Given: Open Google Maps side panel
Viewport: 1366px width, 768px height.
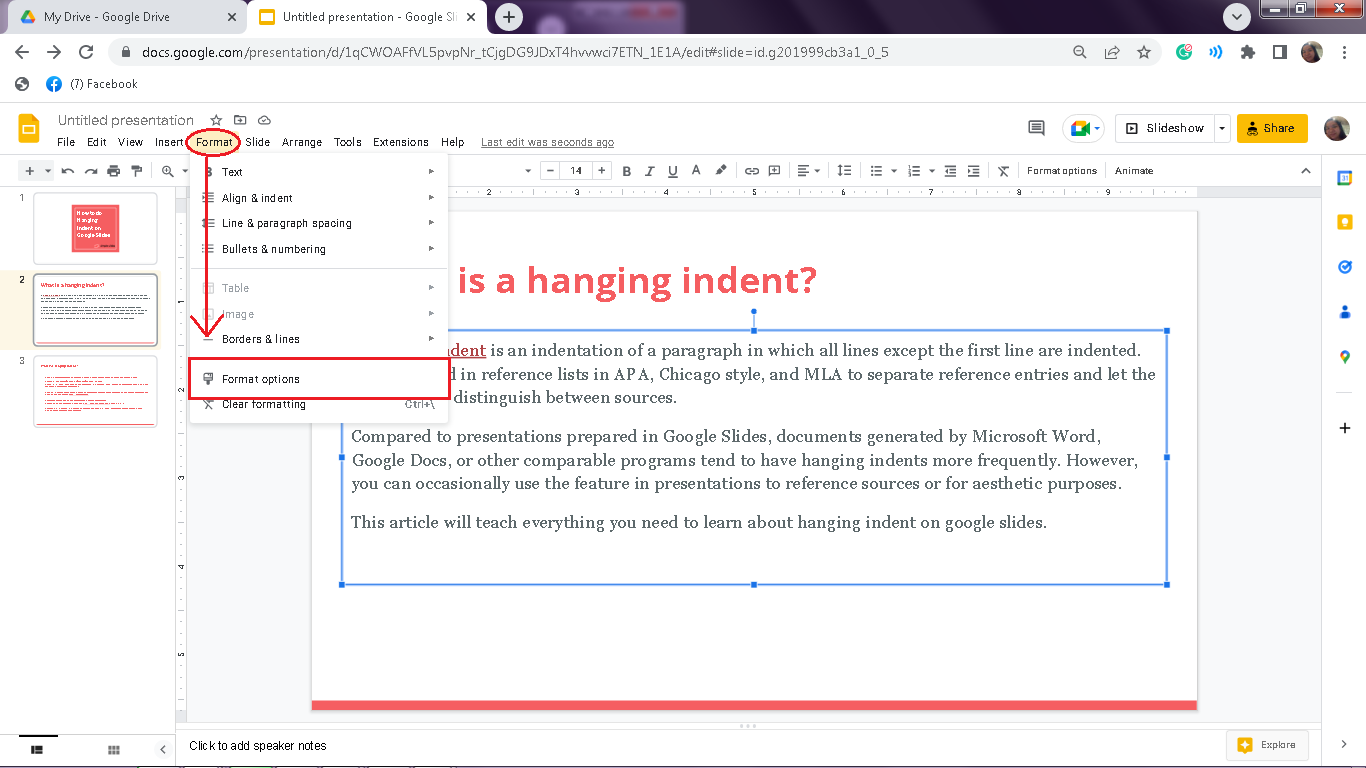Looking at the screenshot, I should pos(1345,357).
